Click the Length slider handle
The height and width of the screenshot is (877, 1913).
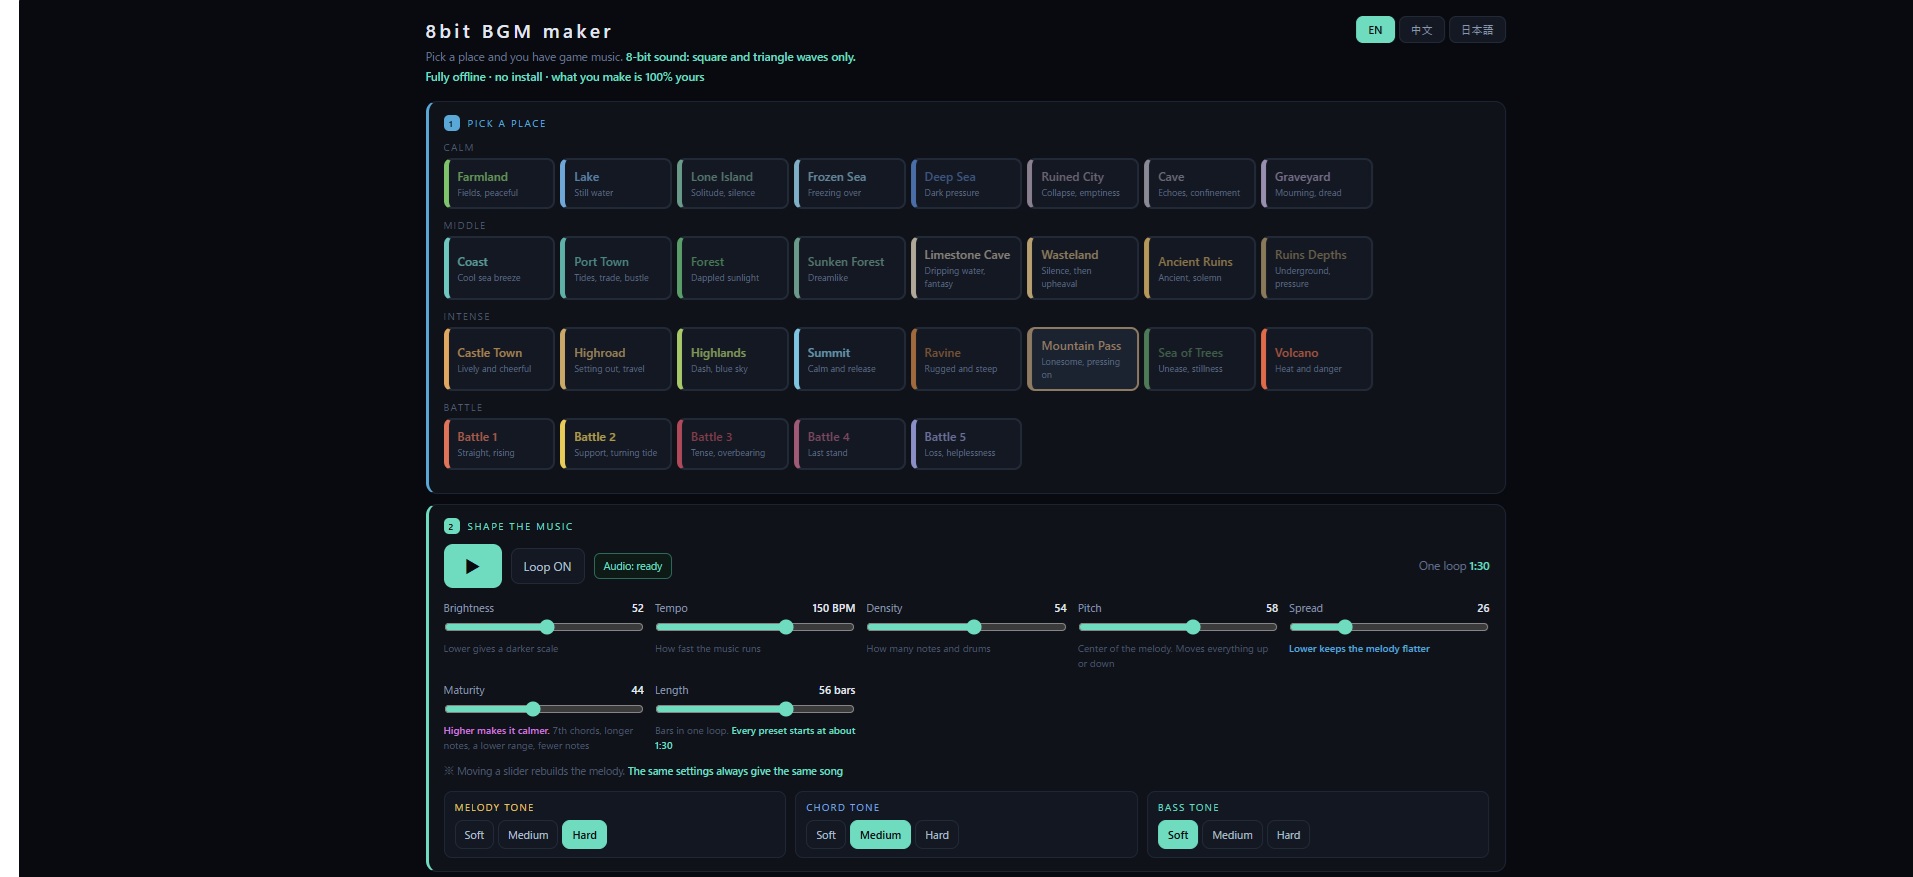point(786,709)
